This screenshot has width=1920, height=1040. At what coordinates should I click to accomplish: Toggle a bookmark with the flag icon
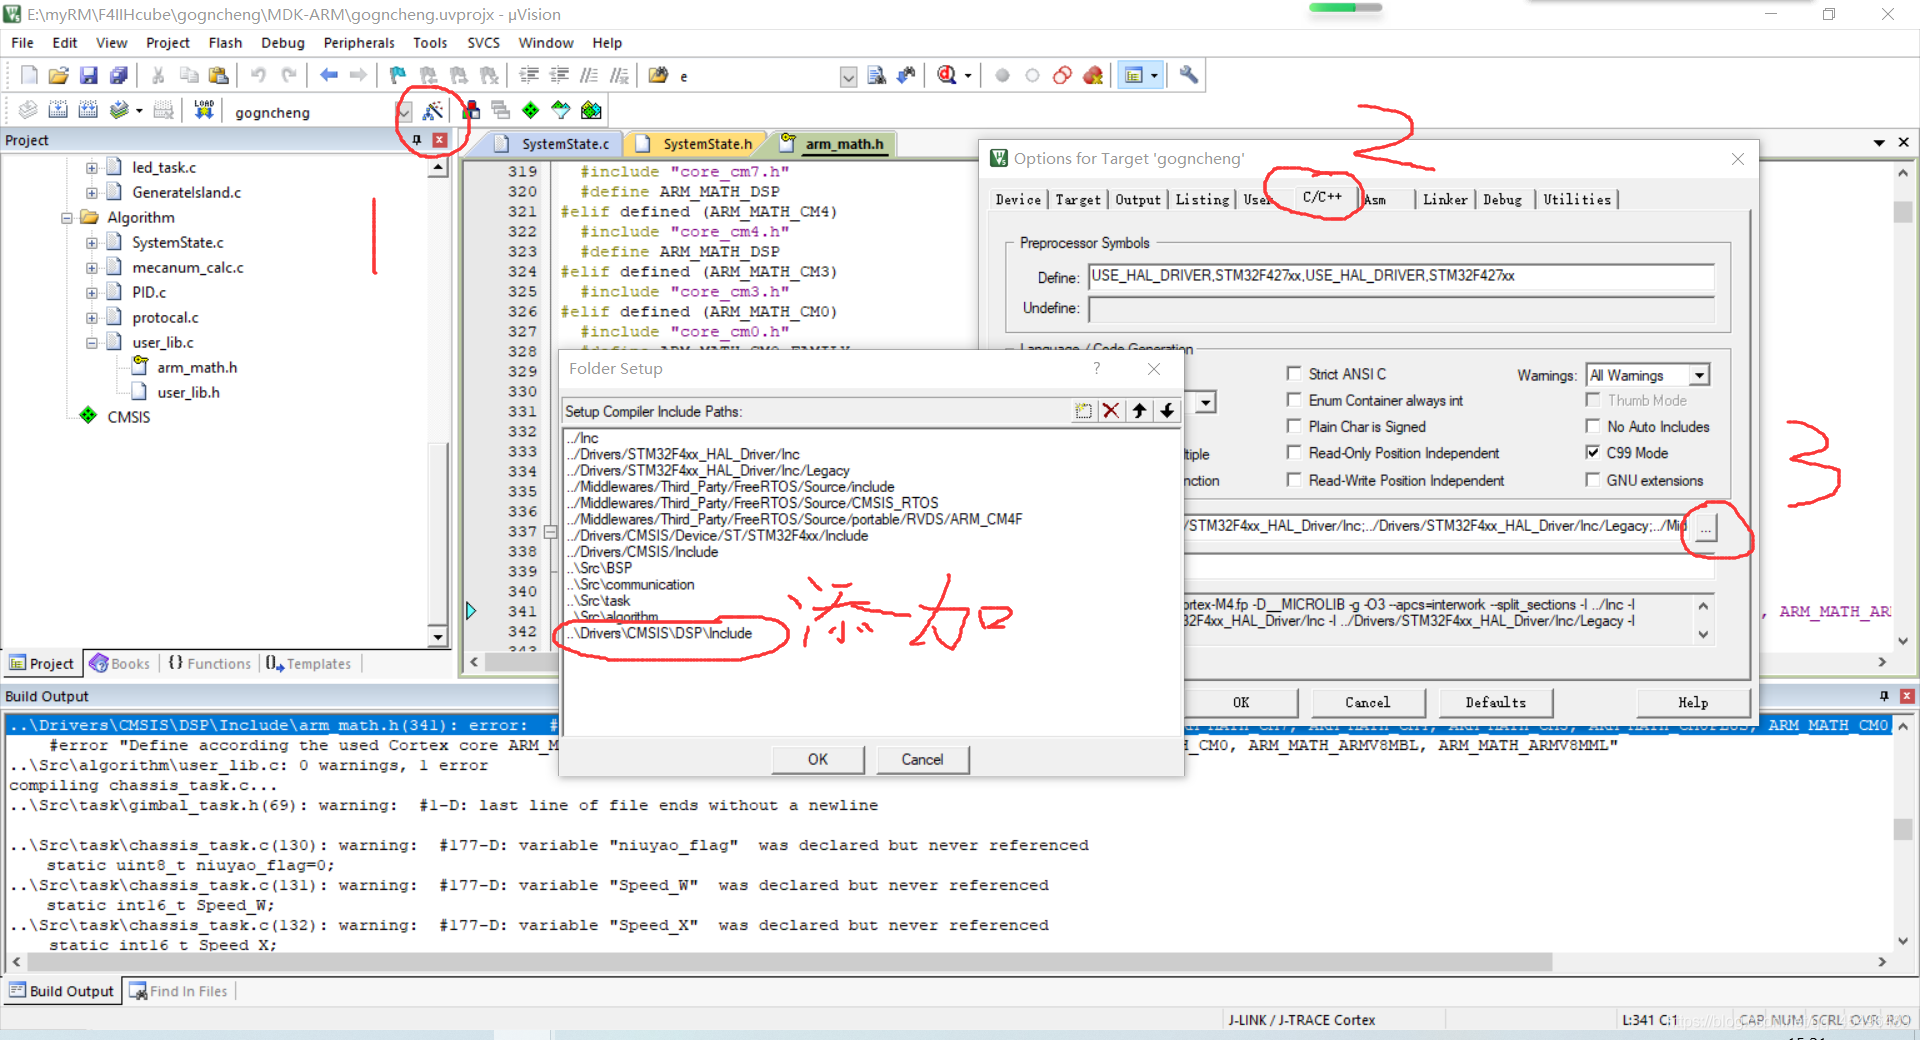[398, 75]
